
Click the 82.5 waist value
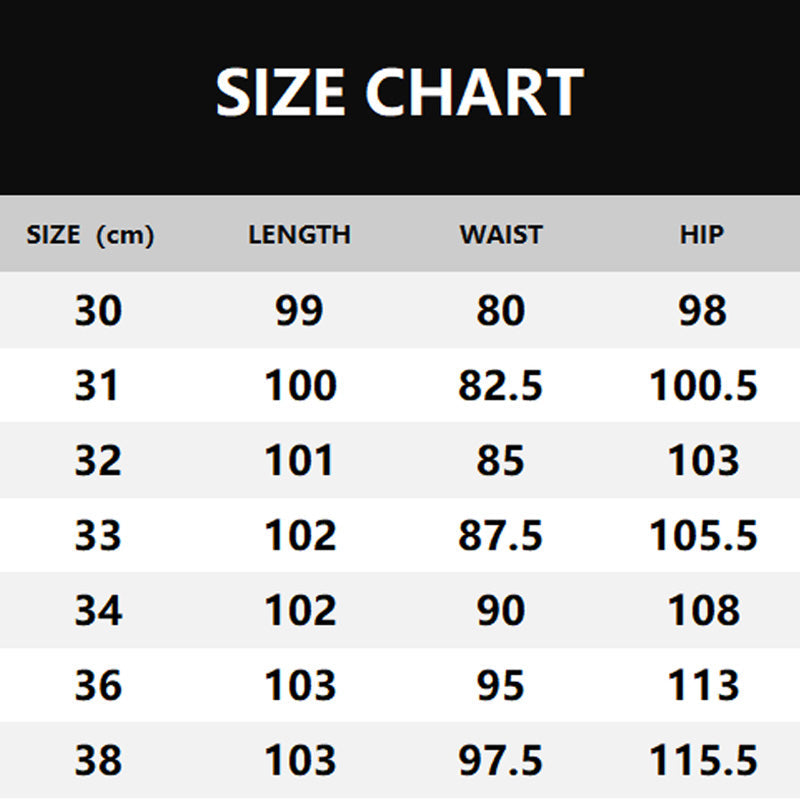point(501,385)
